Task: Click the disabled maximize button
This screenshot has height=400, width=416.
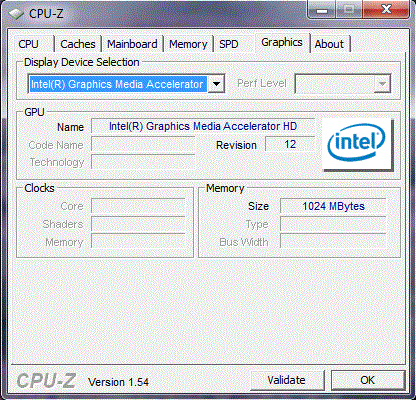Action: click(x=349, y=10)
